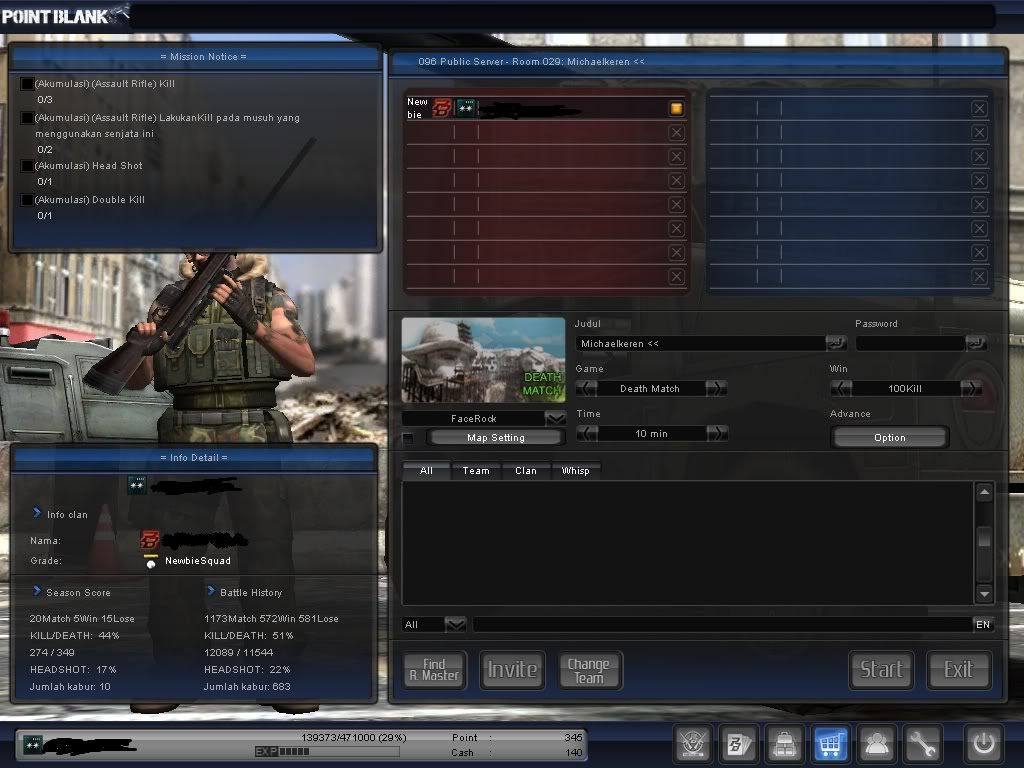Click the EXP progress bar

(327, 752)
